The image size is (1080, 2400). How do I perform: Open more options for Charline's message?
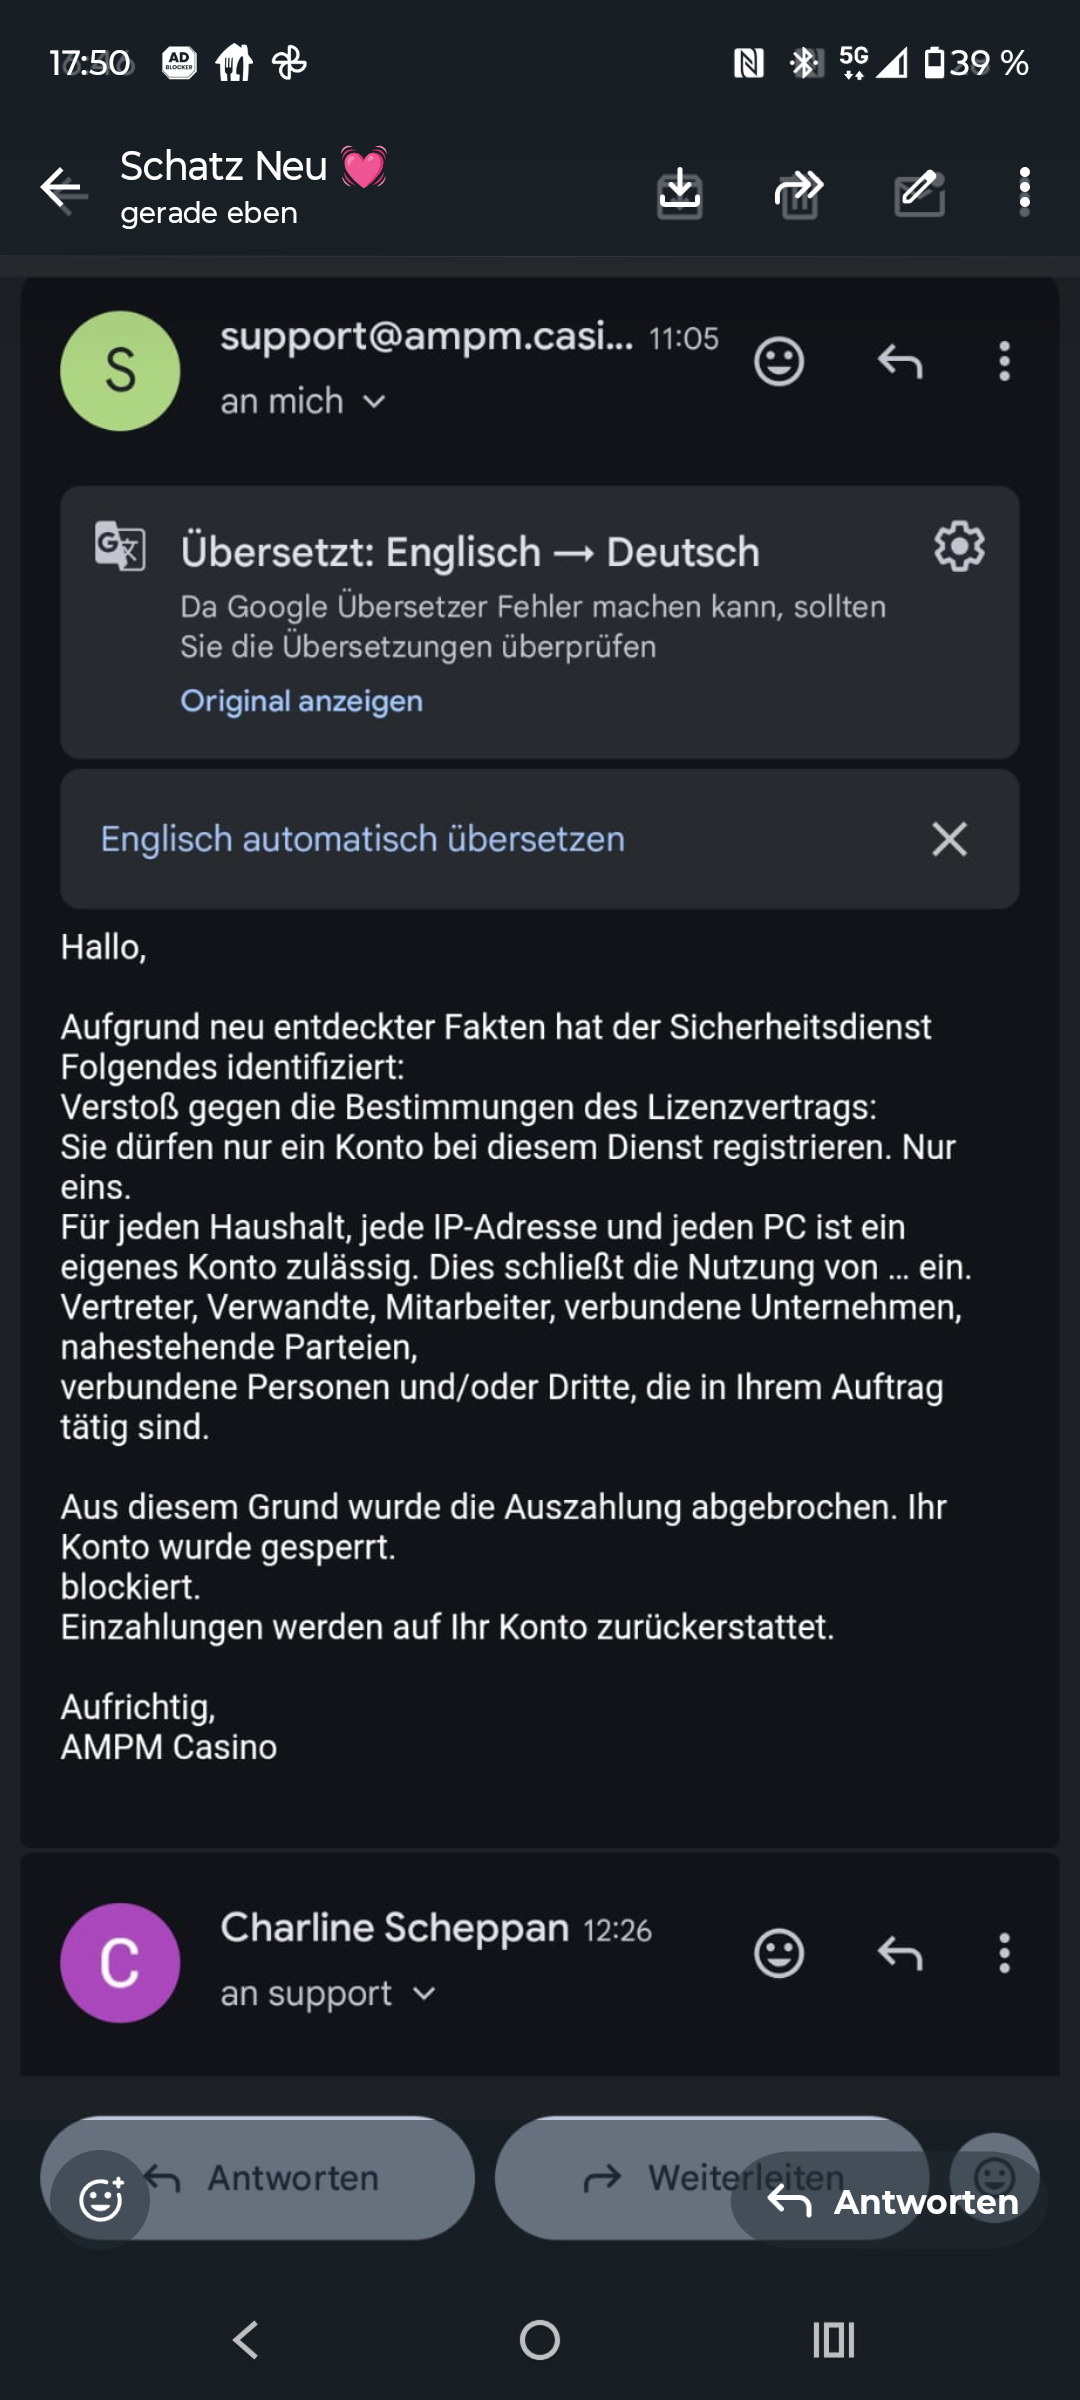pos(1004,1953)
